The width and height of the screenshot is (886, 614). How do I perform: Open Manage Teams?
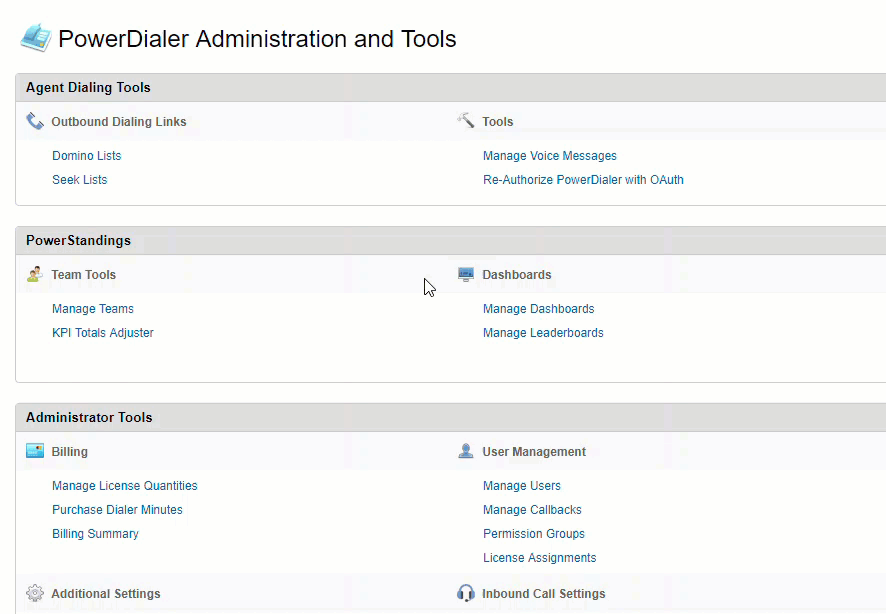point(92,308)
